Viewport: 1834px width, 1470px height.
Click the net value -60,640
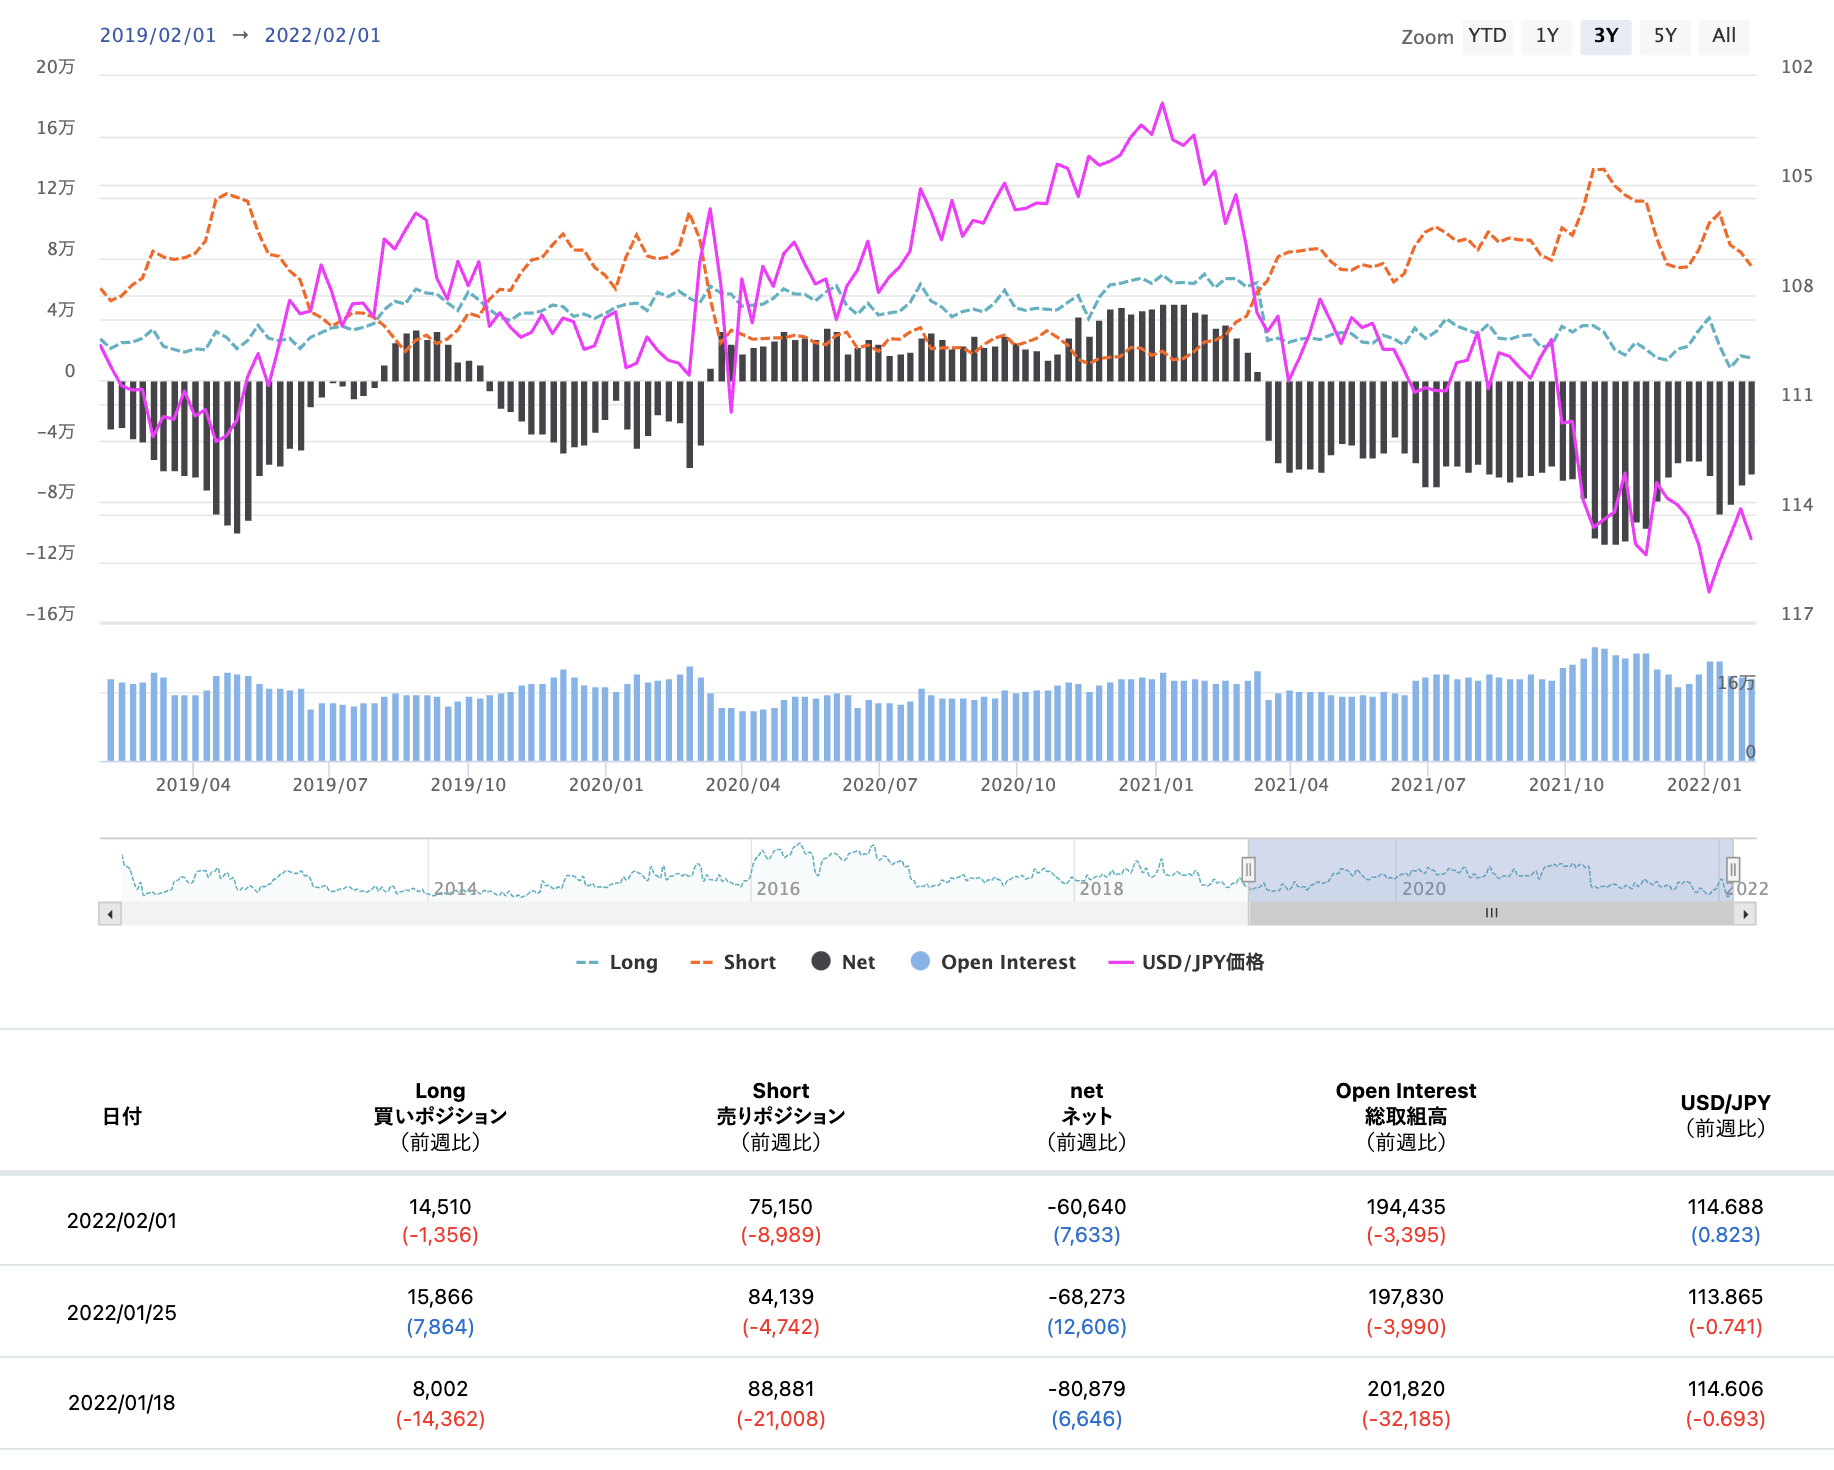pyautogui.click(x=1087, y=1207)
